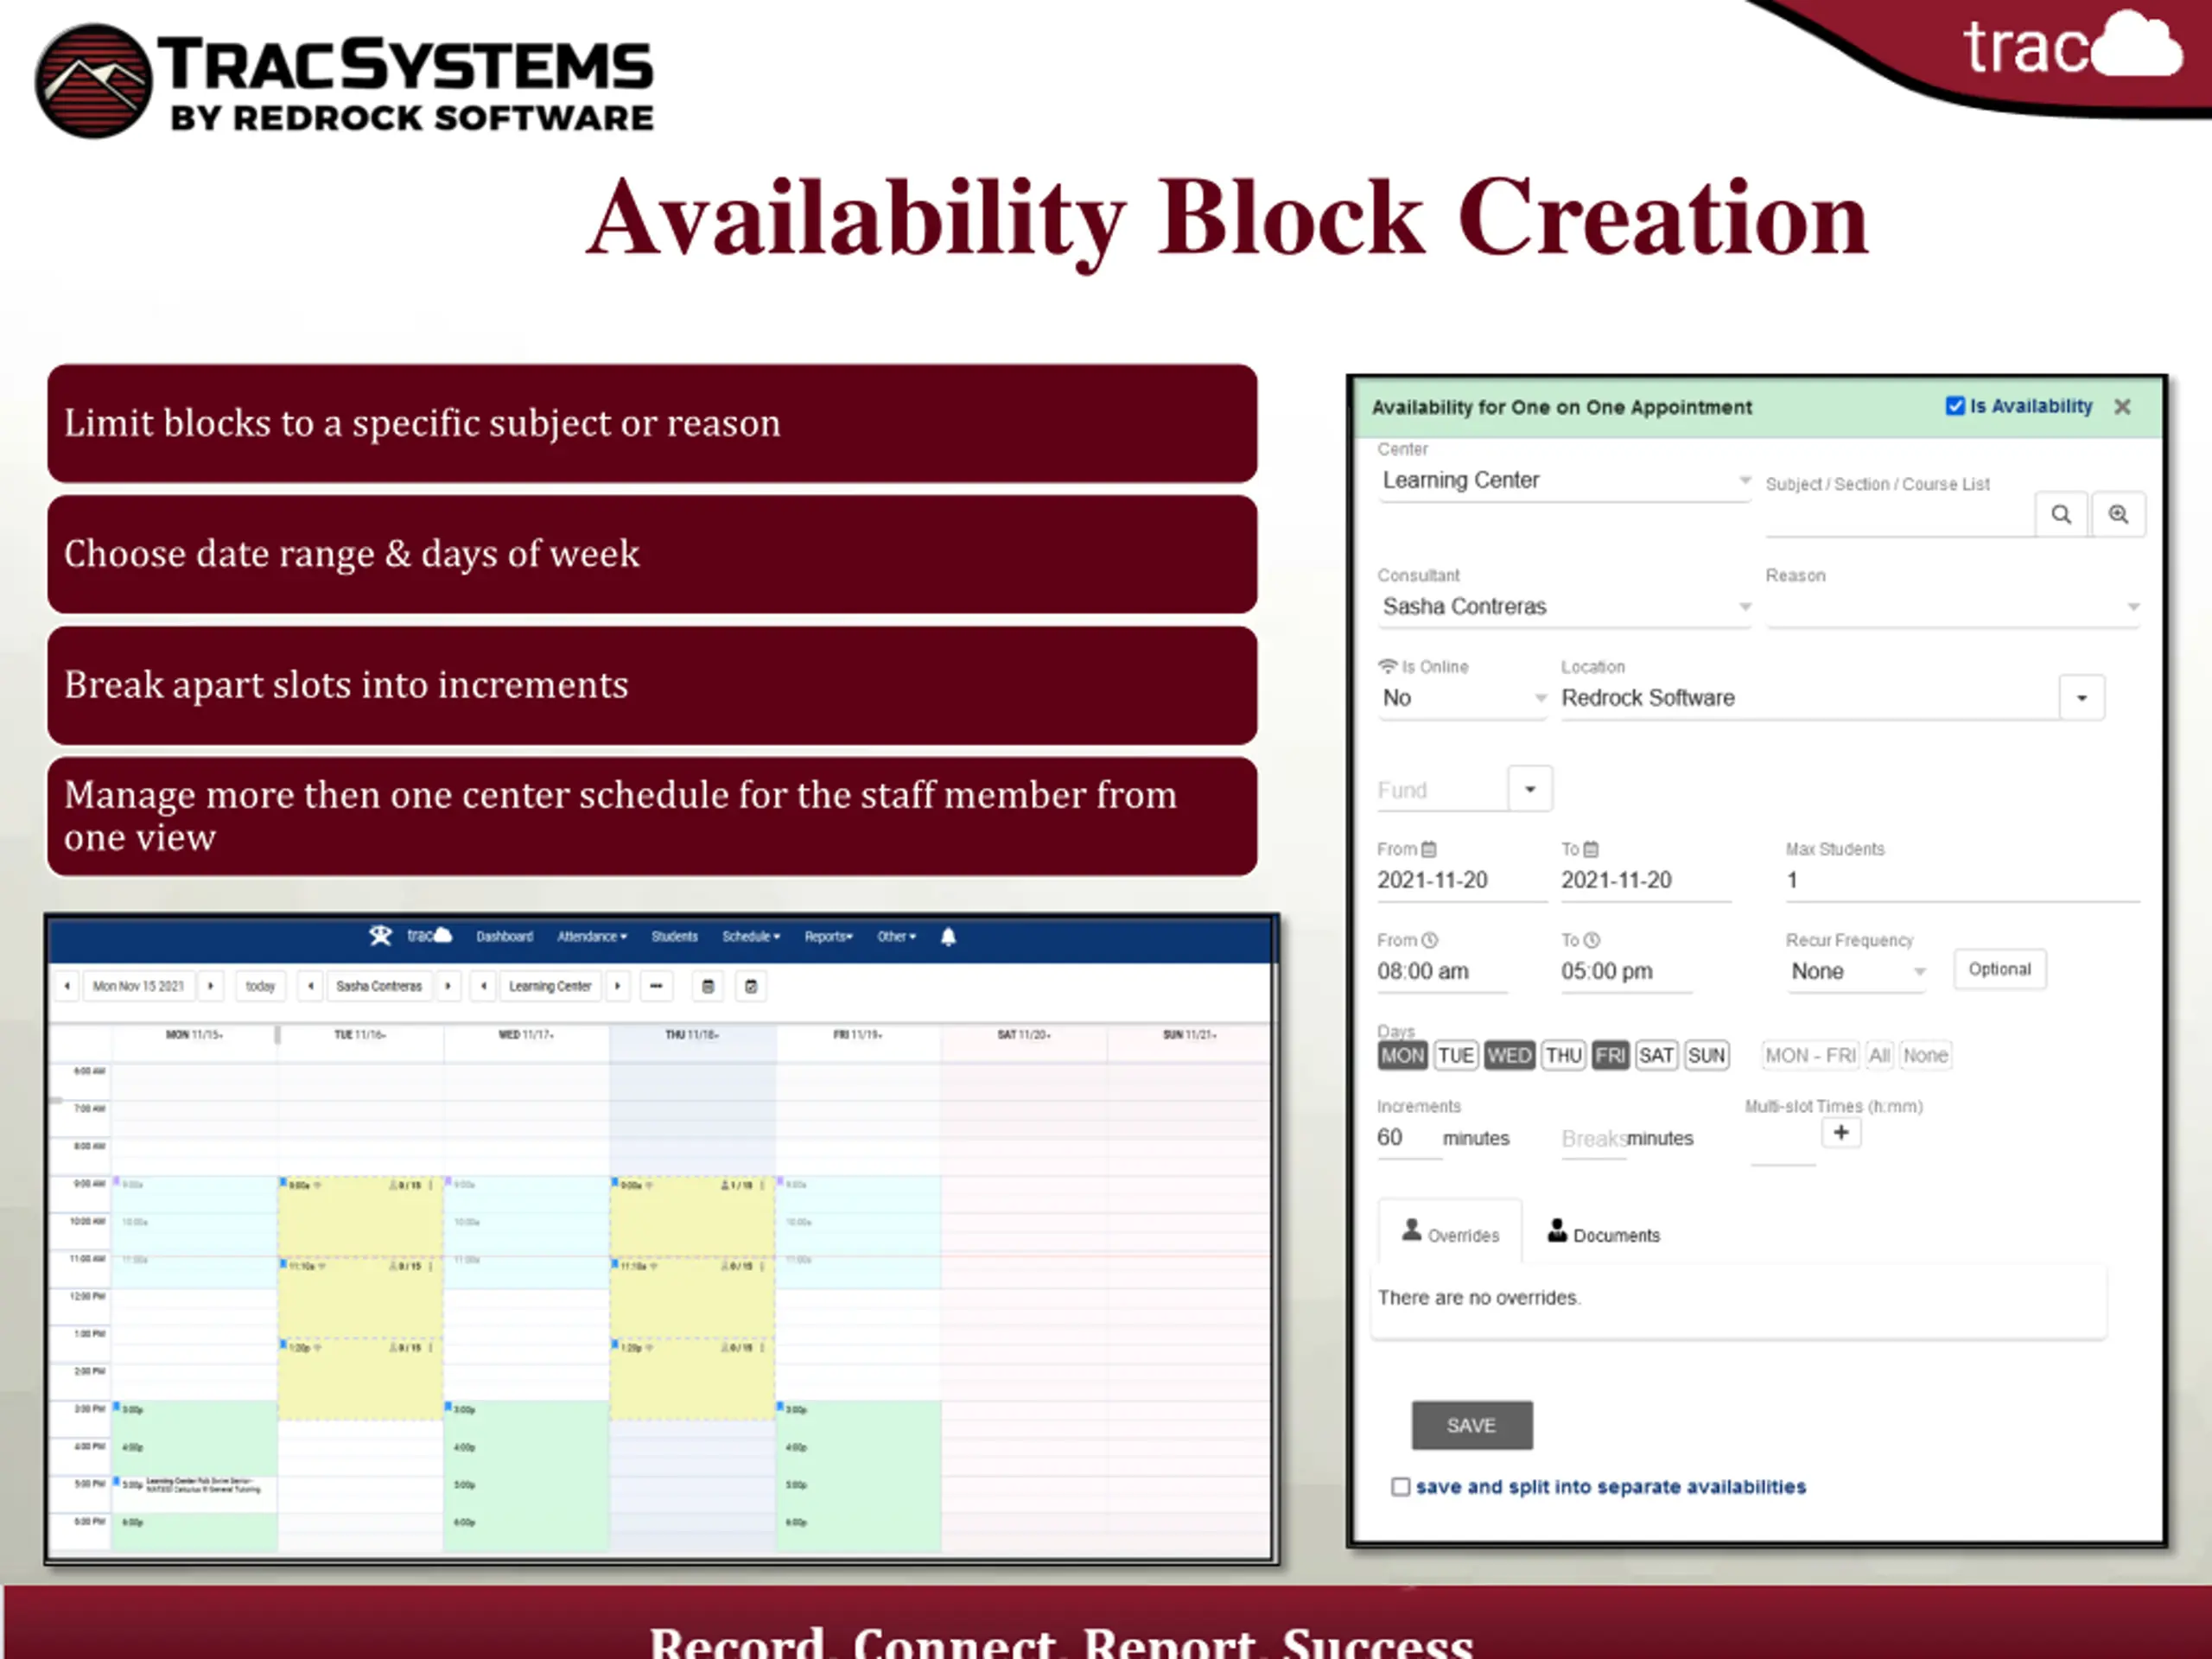Click the notification bell in the trac navbar
The height and width of the screenshot is (1659, 2212).
coord(948,937)
